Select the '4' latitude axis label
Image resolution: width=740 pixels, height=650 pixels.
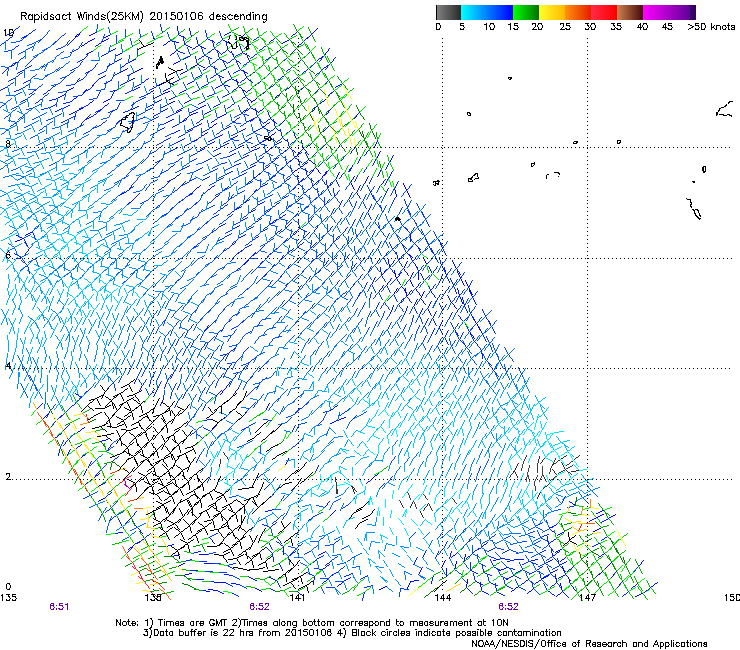point(8,366)
